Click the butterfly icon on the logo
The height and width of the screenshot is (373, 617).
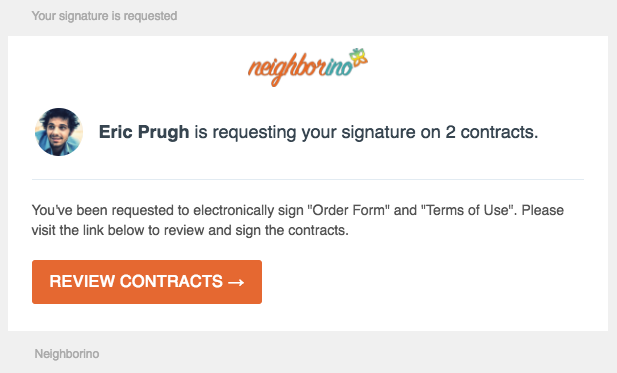coord(358,57)
